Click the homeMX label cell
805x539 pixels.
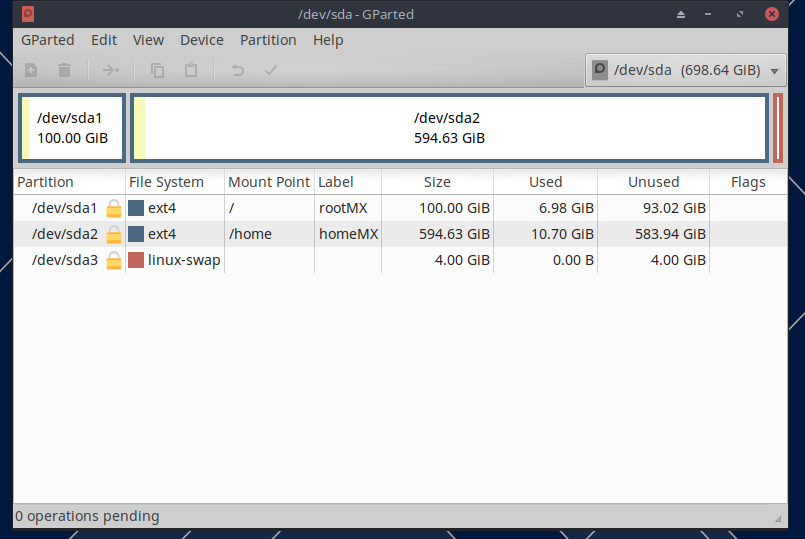348,234
